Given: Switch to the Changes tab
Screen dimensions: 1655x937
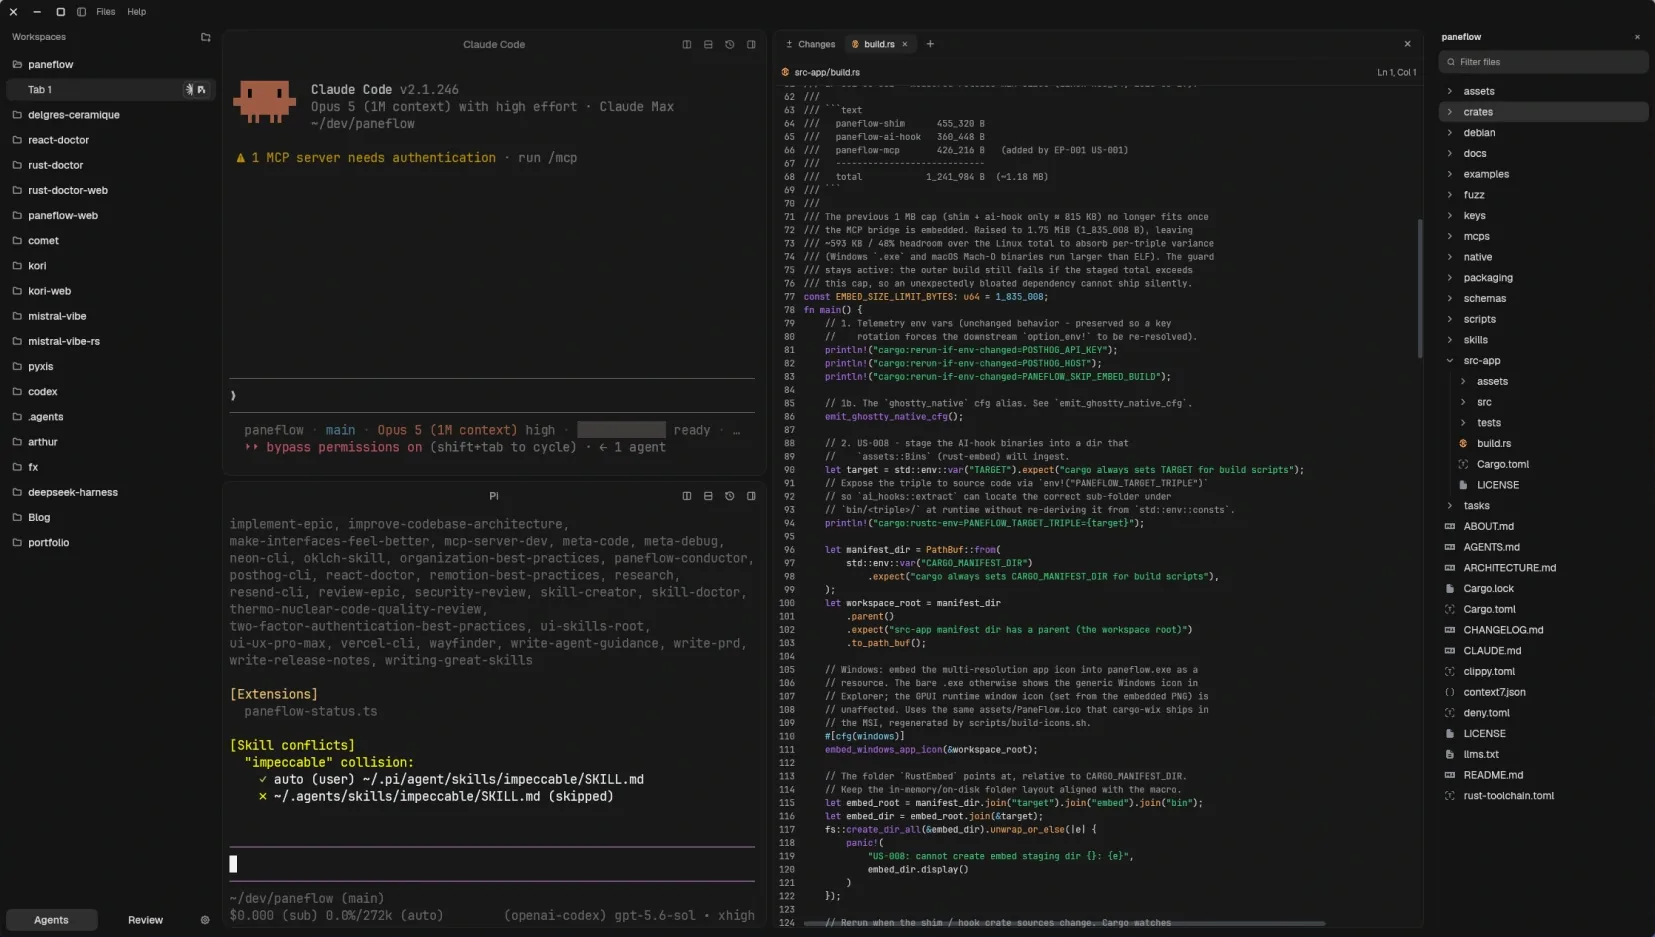Looking at the screenshot, I should [x=810, y=44].
